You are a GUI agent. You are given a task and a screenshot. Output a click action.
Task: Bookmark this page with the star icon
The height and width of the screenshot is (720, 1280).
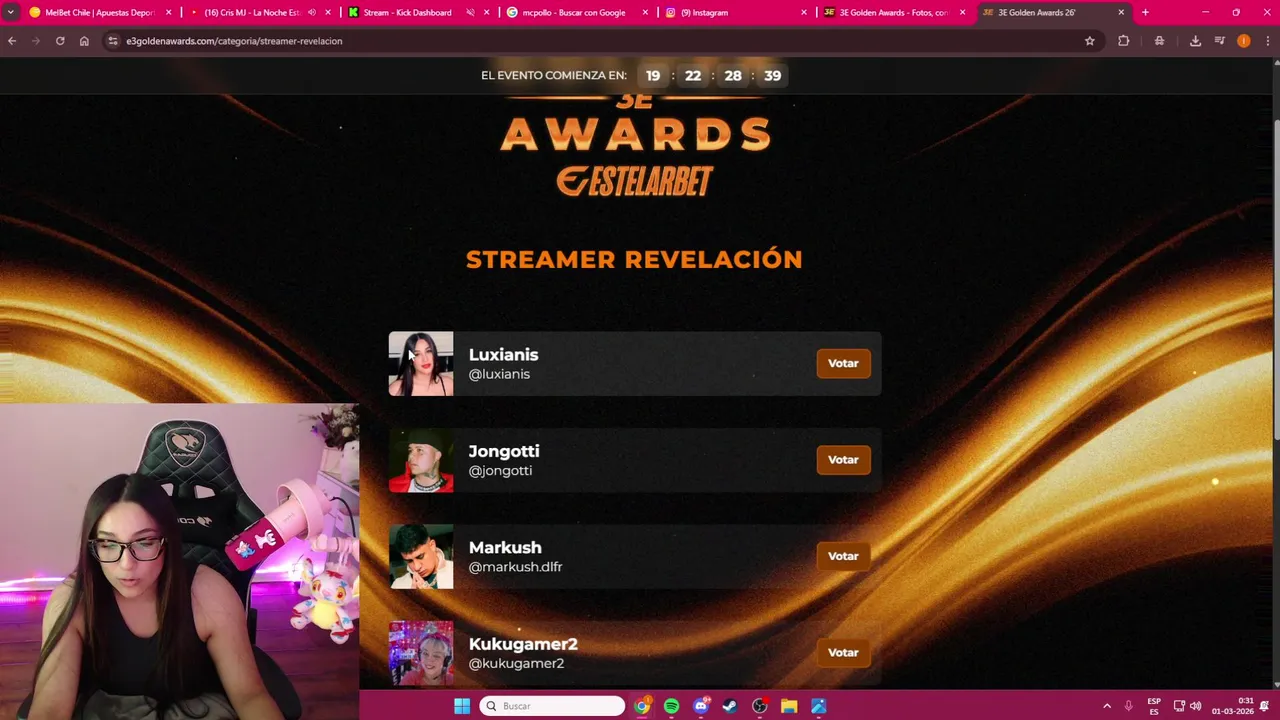pyautogui.click(x=1090, y=41)
